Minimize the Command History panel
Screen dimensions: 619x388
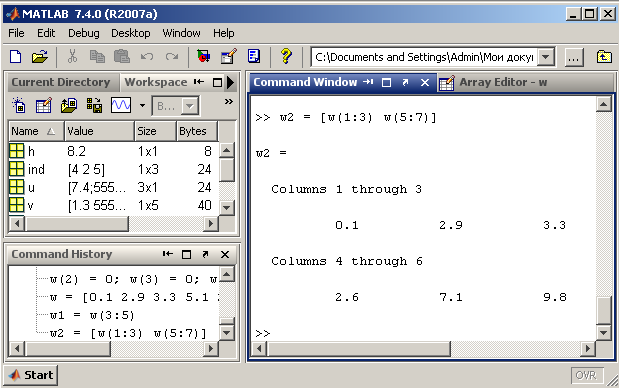[168, 254]
